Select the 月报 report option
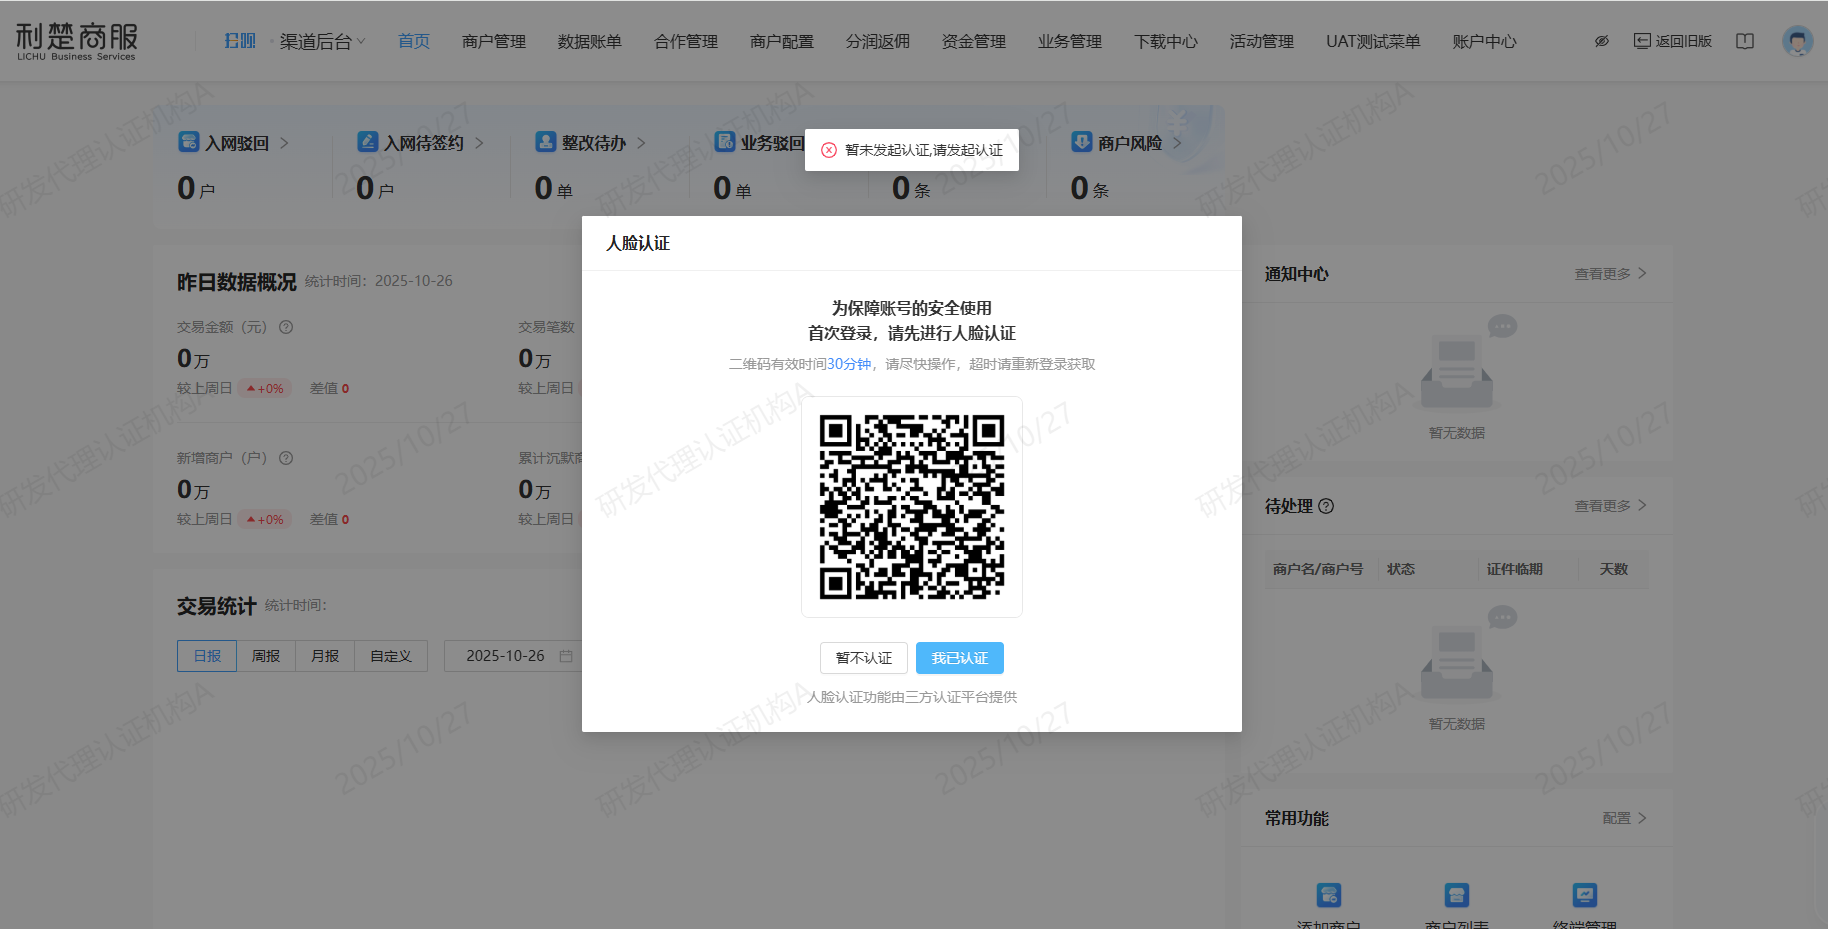The image size is (1828, 929). point(325,656)
